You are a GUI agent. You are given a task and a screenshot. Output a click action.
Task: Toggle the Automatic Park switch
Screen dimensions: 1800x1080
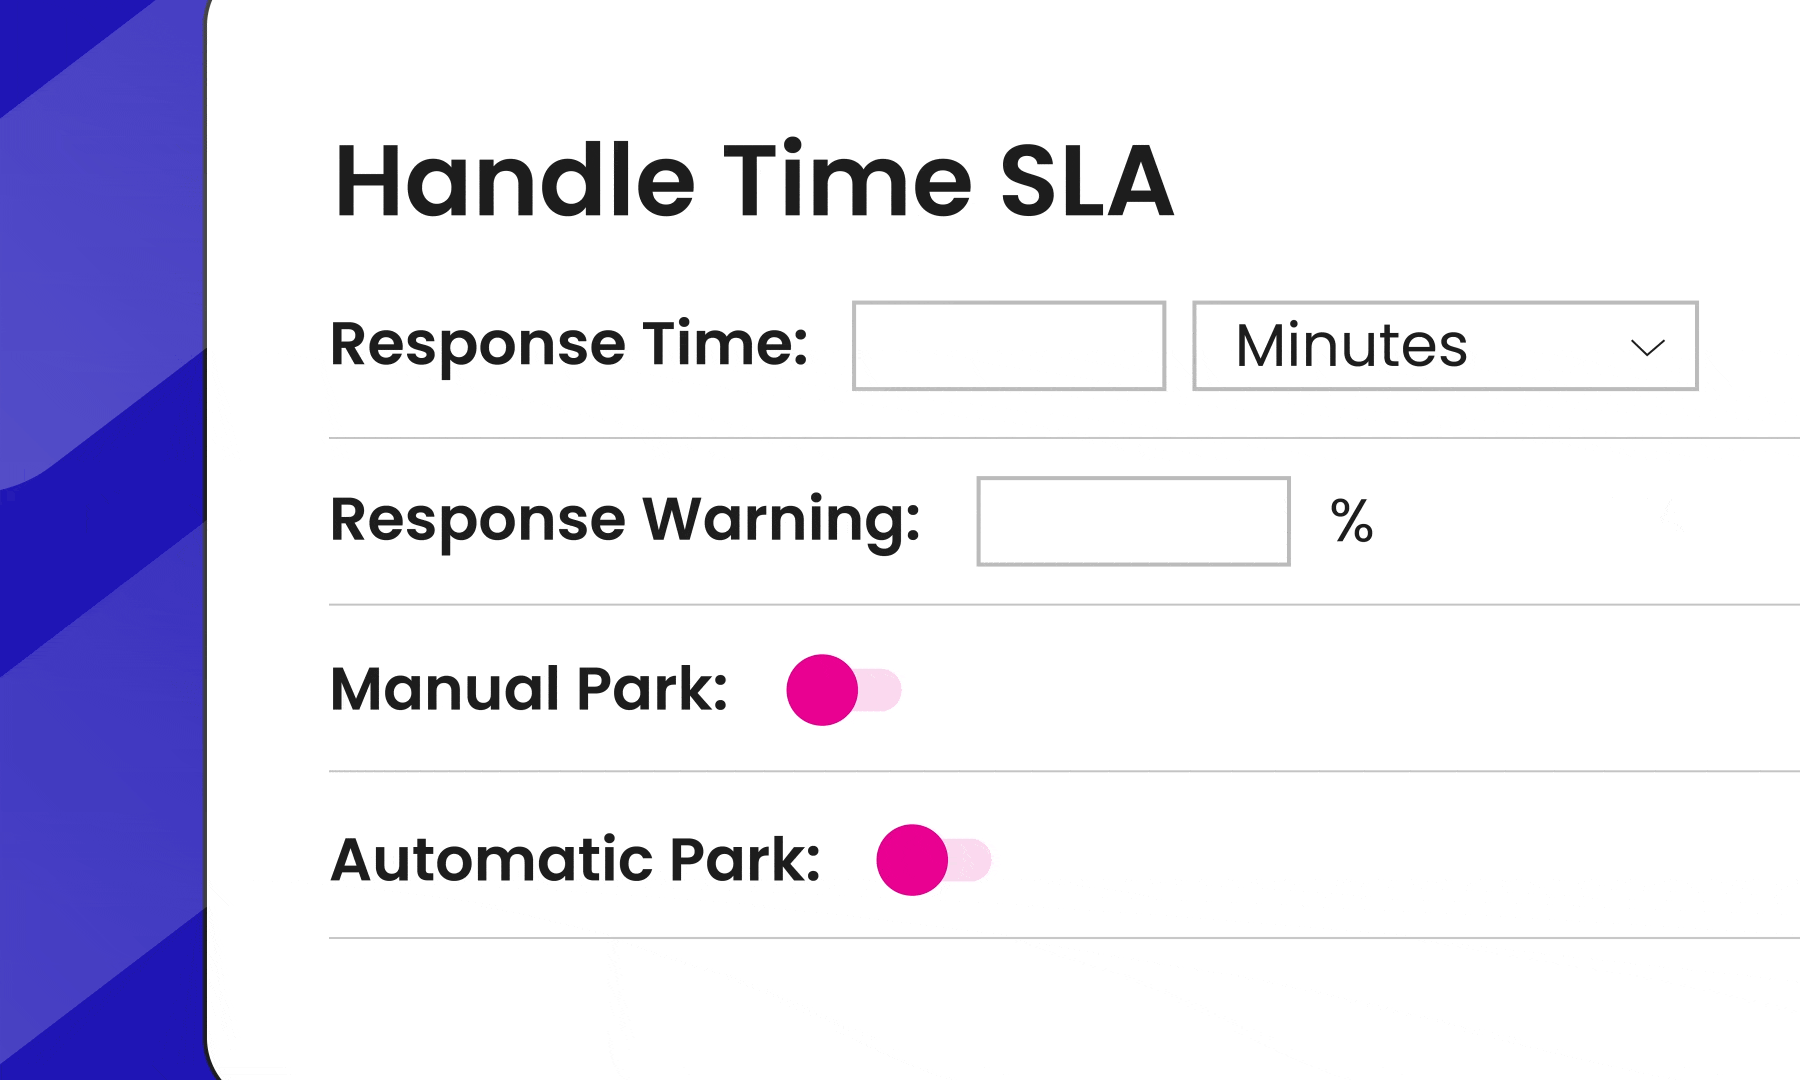[x=933, y=860]
